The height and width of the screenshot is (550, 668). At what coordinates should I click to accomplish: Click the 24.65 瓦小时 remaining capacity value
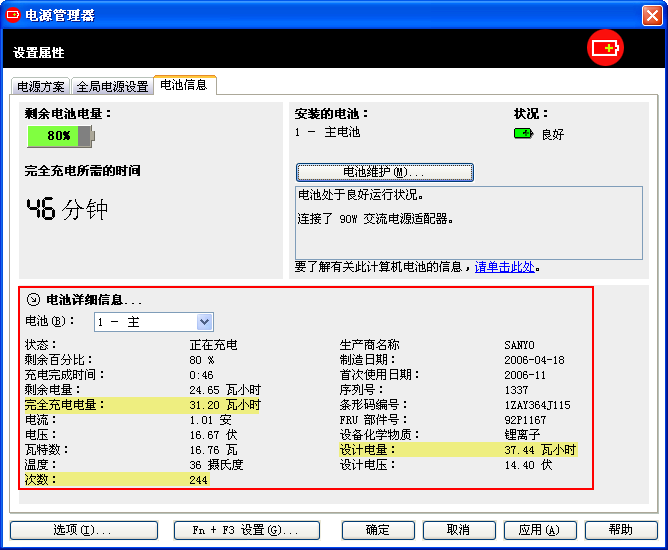coord(225,390)
